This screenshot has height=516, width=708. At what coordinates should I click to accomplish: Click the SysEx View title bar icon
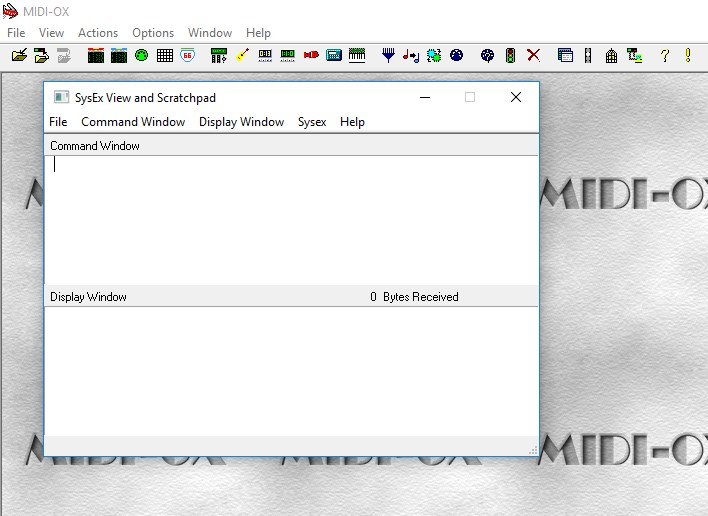[61, 97]
